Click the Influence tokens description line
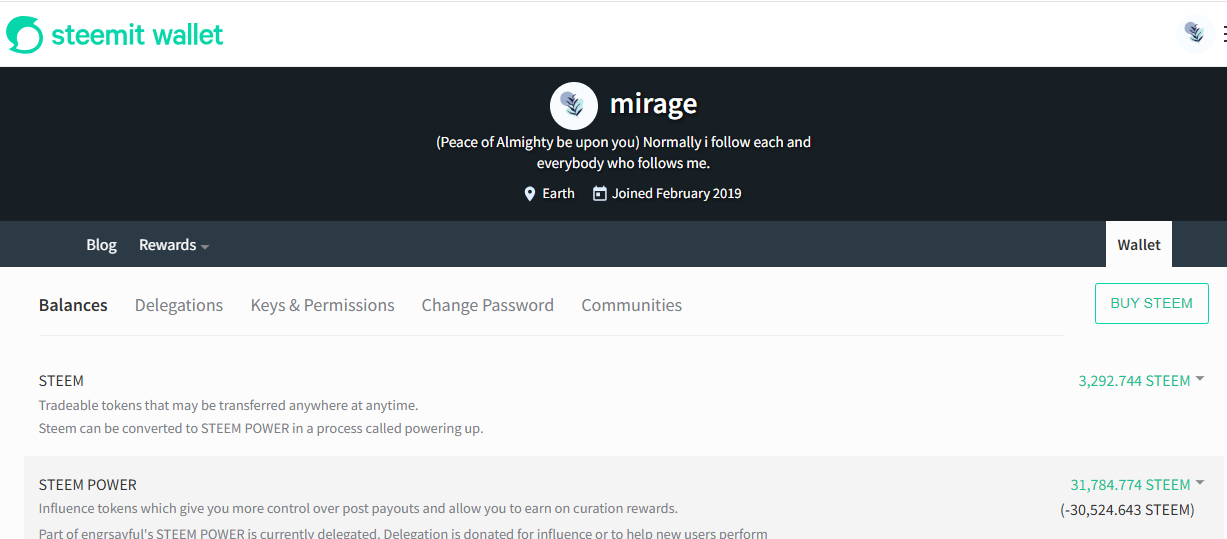The image size is (1227, 539). point(358,509)
